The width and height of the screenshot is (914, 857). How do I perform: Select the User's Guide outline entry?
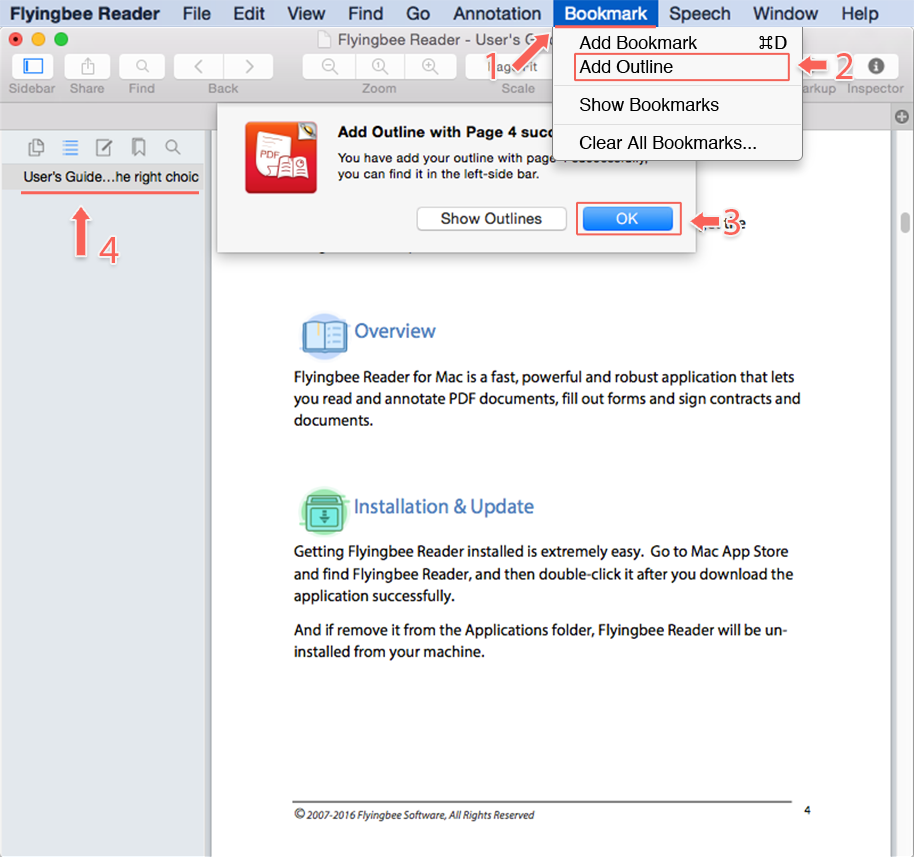click(x=110, y=177)
